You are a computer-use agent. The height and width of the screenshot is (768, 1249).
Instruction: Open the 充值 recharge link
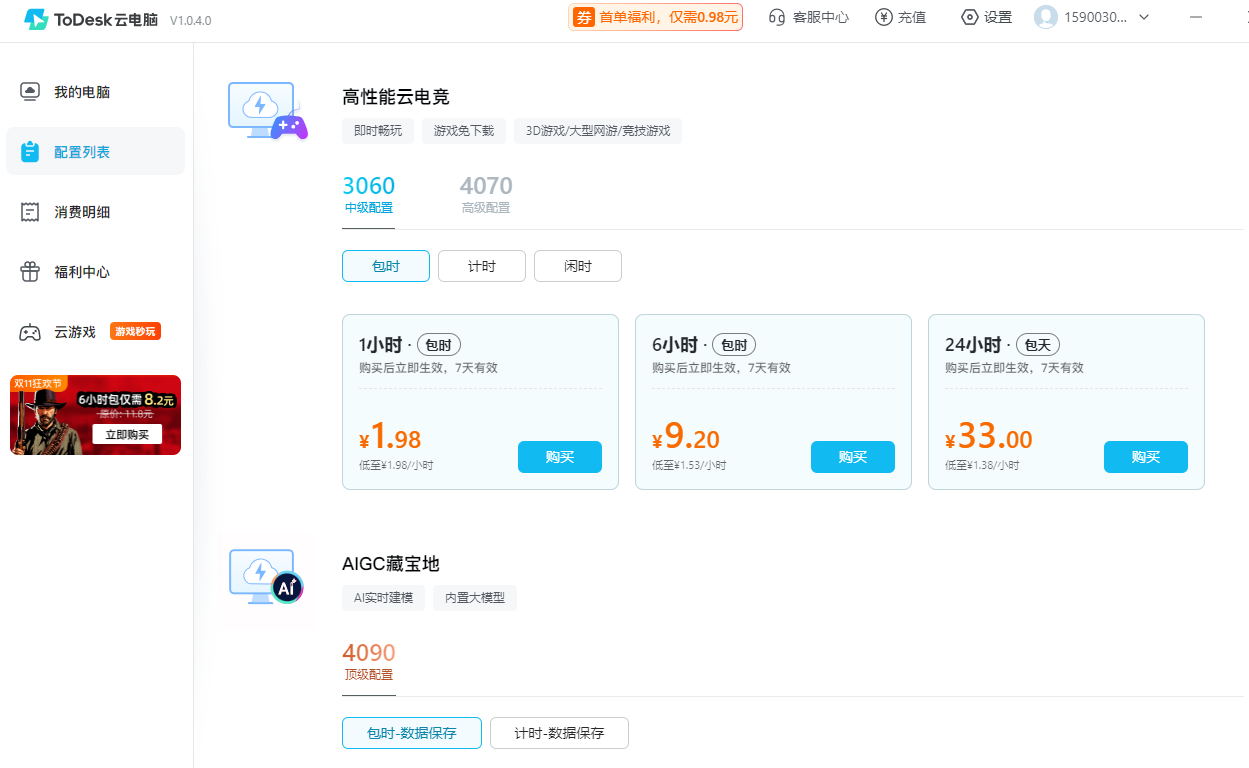tap(900, 17)
